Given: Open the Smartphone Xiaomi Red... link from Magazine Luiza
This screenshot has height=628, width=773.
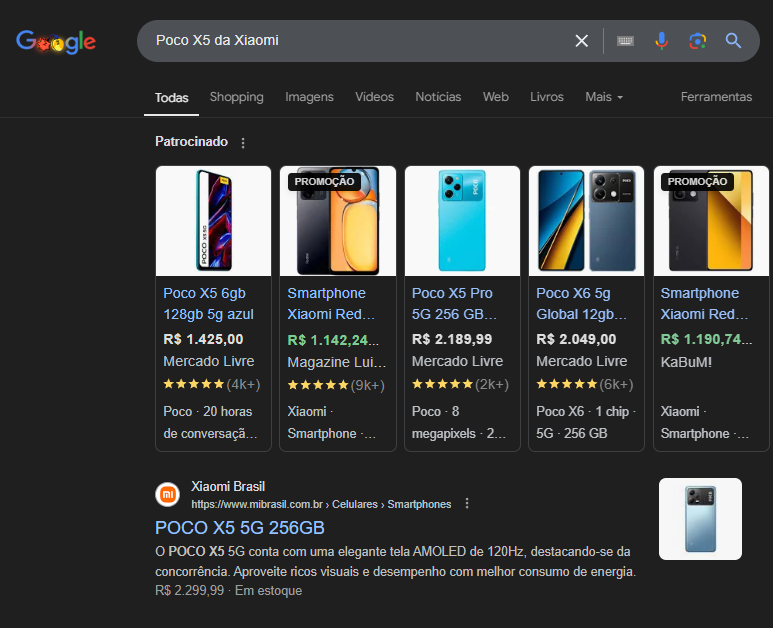Looking at the screenshot, I should (x=331, y=304).
